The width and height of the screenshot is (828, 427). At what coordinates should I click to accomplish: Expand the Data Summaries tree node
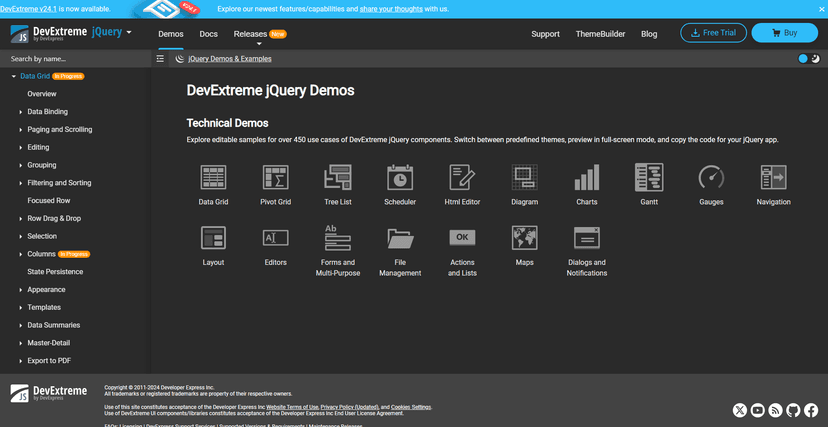pos(21,326)
